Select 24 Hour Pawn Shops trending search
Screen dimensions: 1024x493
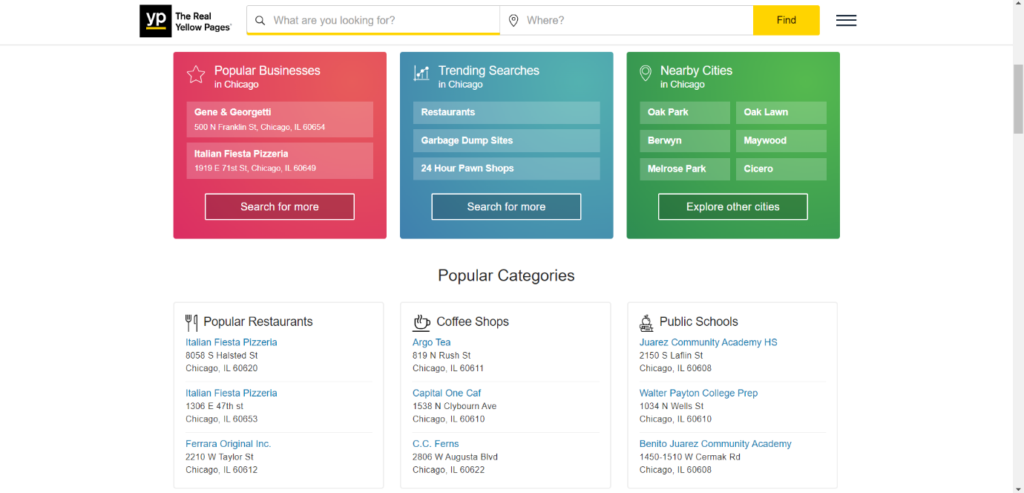click(506, 168)
